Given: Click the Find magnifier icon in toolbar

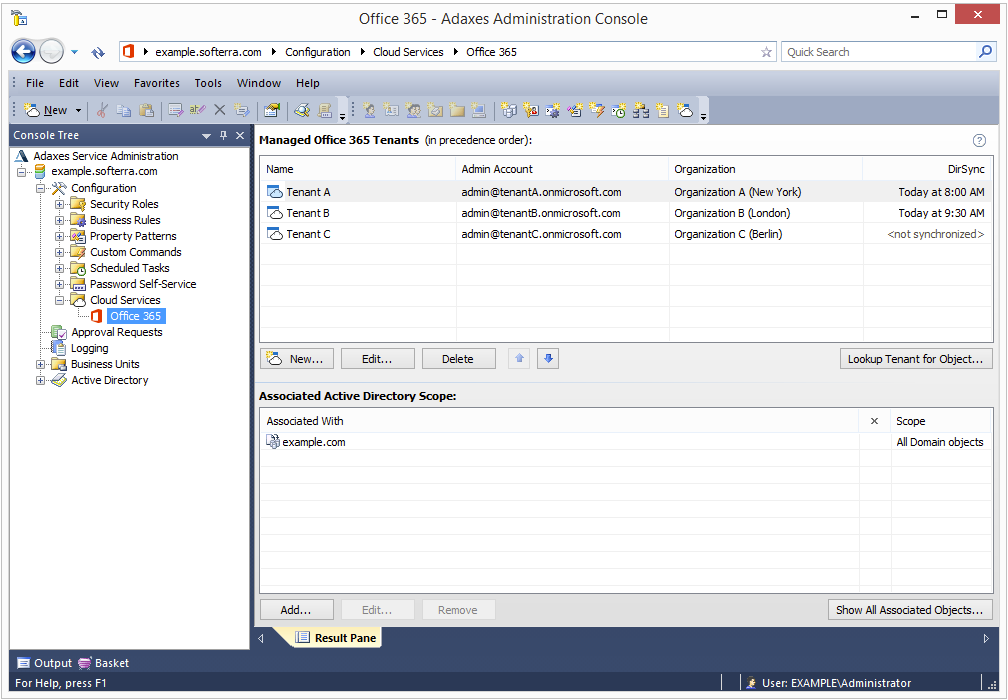Looking at the screenshot, I should tap(302, 111).
